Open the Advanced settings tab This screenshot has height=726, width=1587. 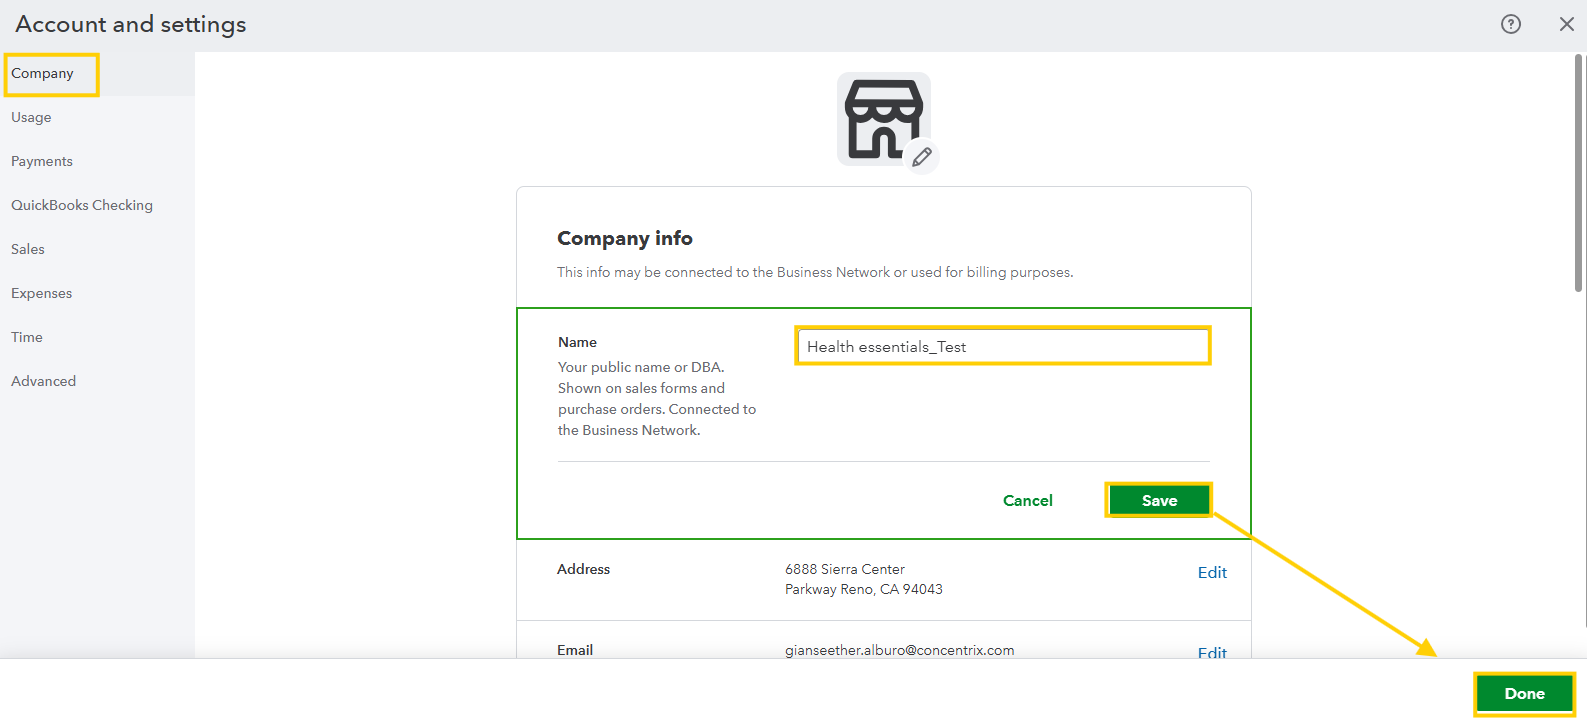(44, 382)
